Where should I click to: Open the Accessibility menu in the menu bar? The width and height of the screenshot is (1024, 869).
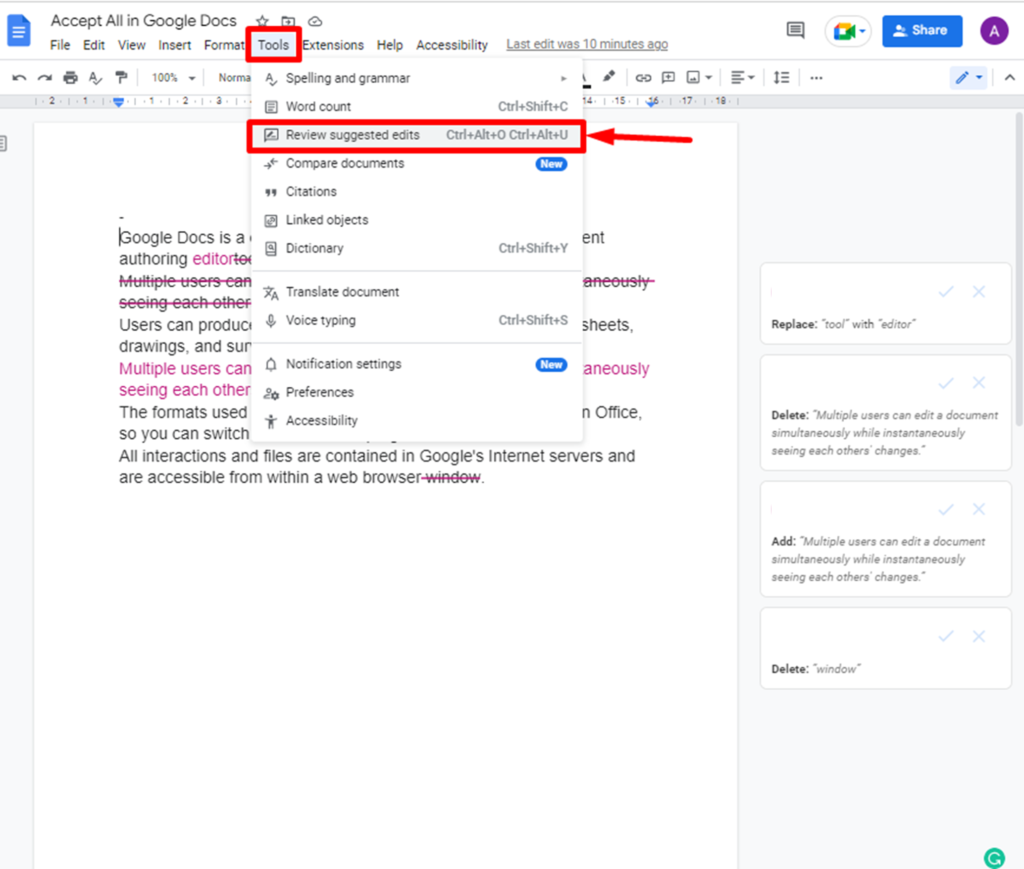(x=452, y=45)
